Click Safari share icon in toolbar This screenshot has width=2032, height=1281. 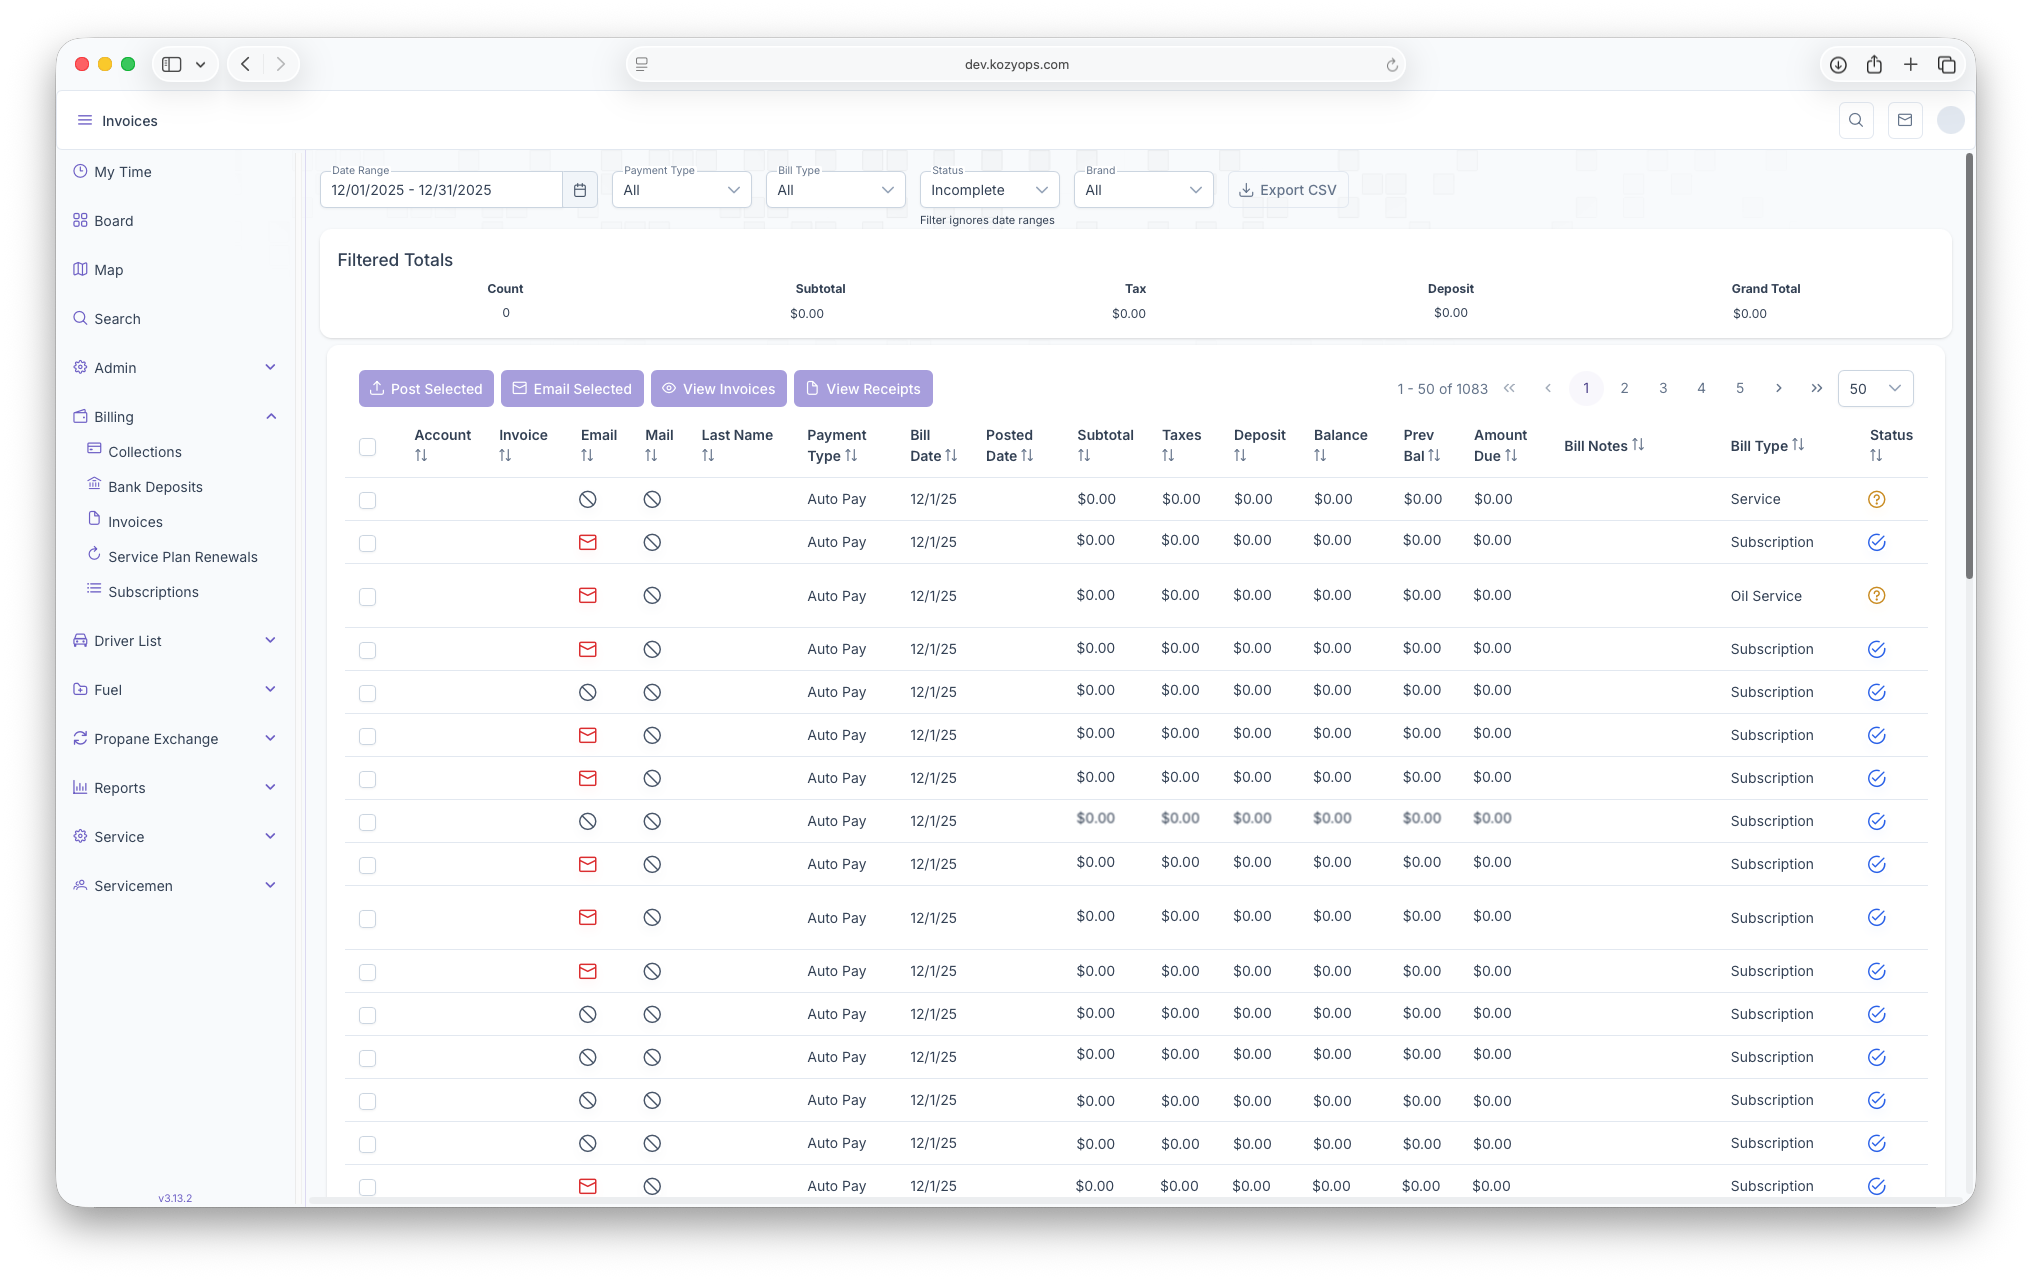[x=1874, y=65]
